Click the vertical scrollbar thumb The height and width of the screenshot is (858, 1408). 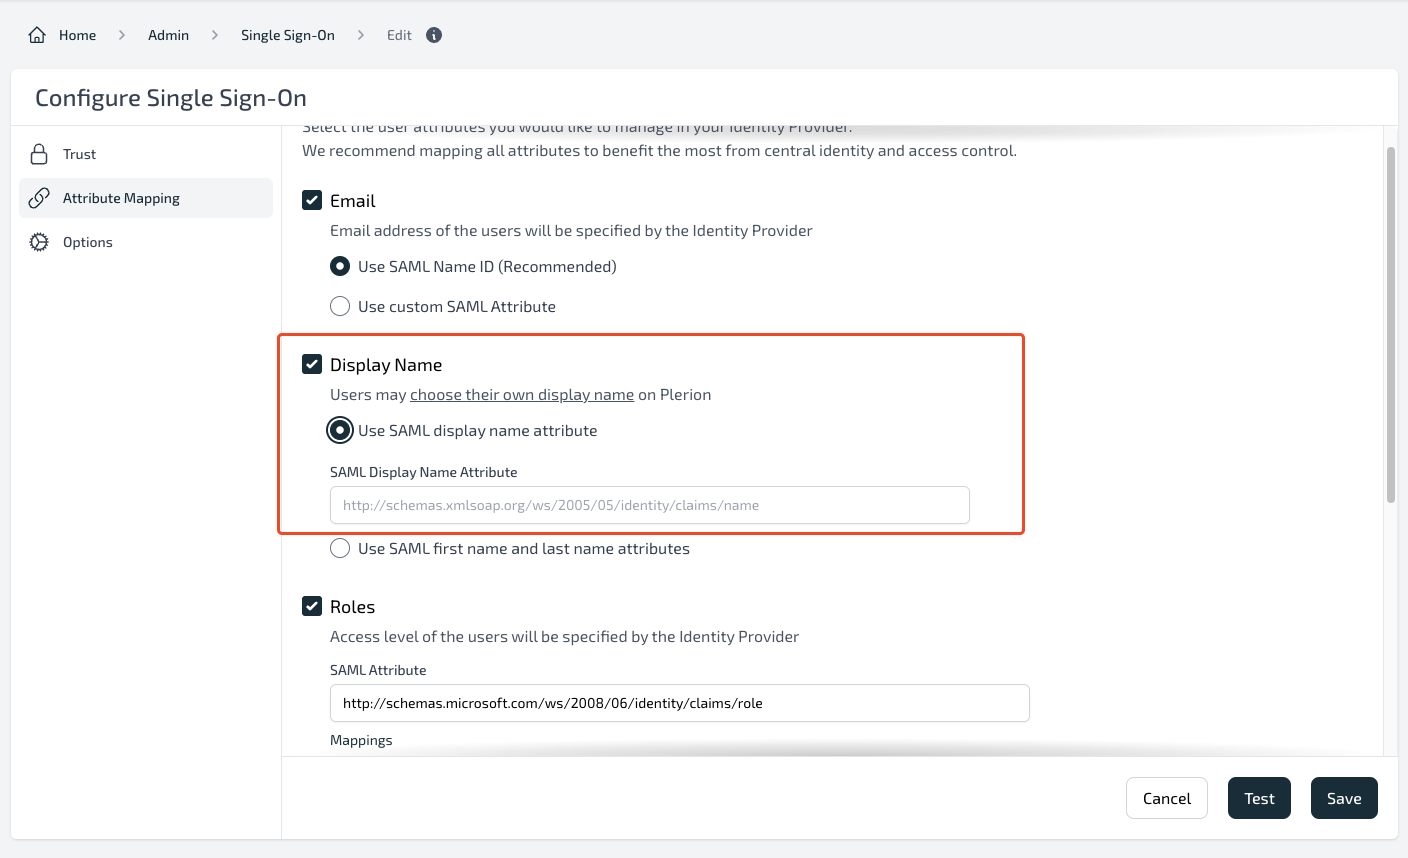pos(1391,325)
